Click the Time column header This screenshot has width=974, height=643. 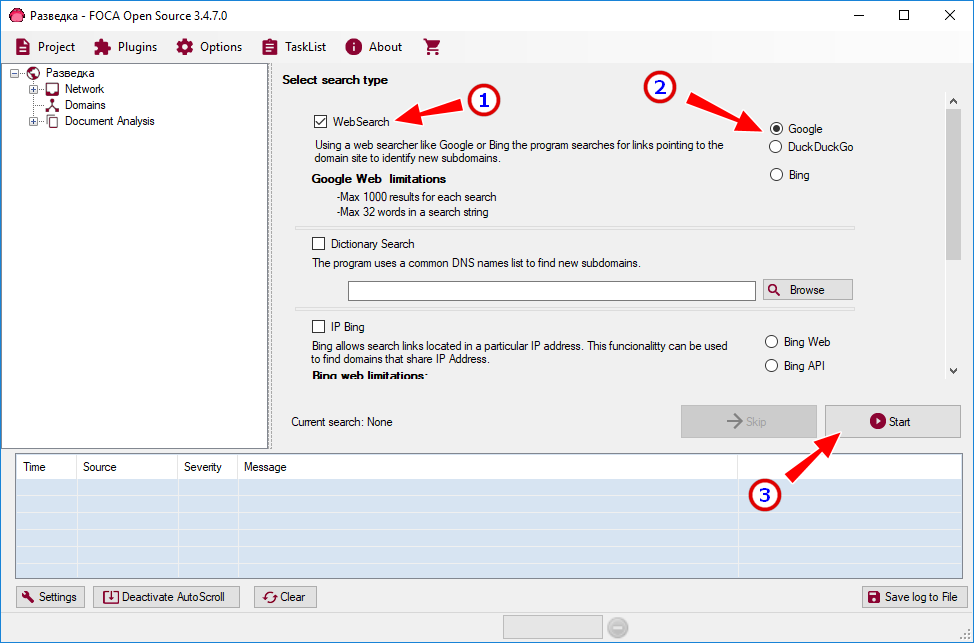click(47, 467)
